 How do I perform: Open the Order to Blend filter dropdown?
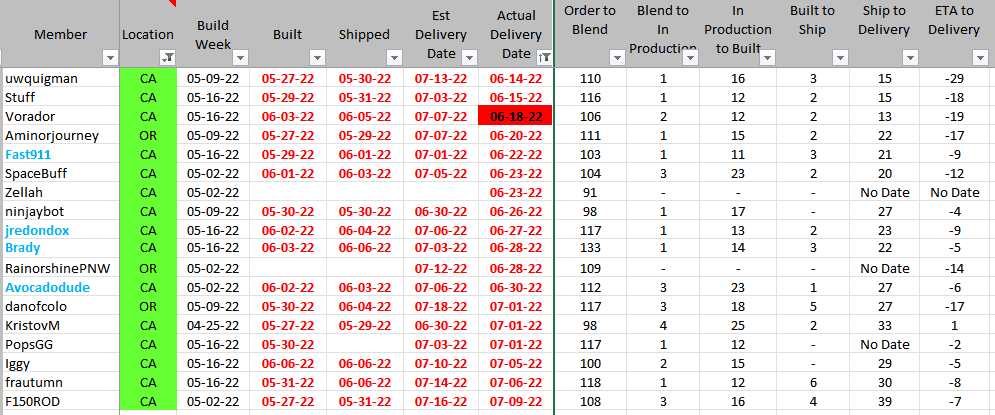[616, 57]
